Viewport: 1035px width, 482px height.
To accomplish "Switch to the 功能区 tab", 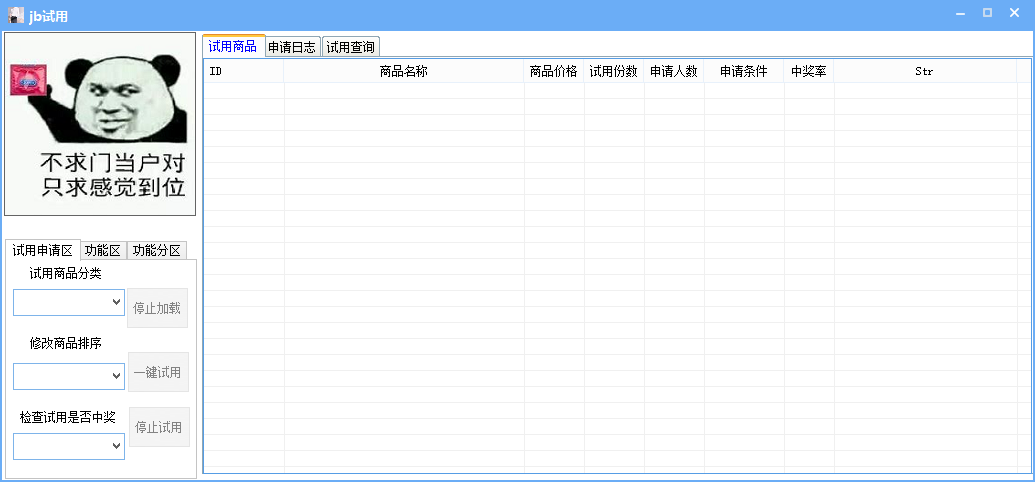I will pyautogui.click(x=103, y=250).
